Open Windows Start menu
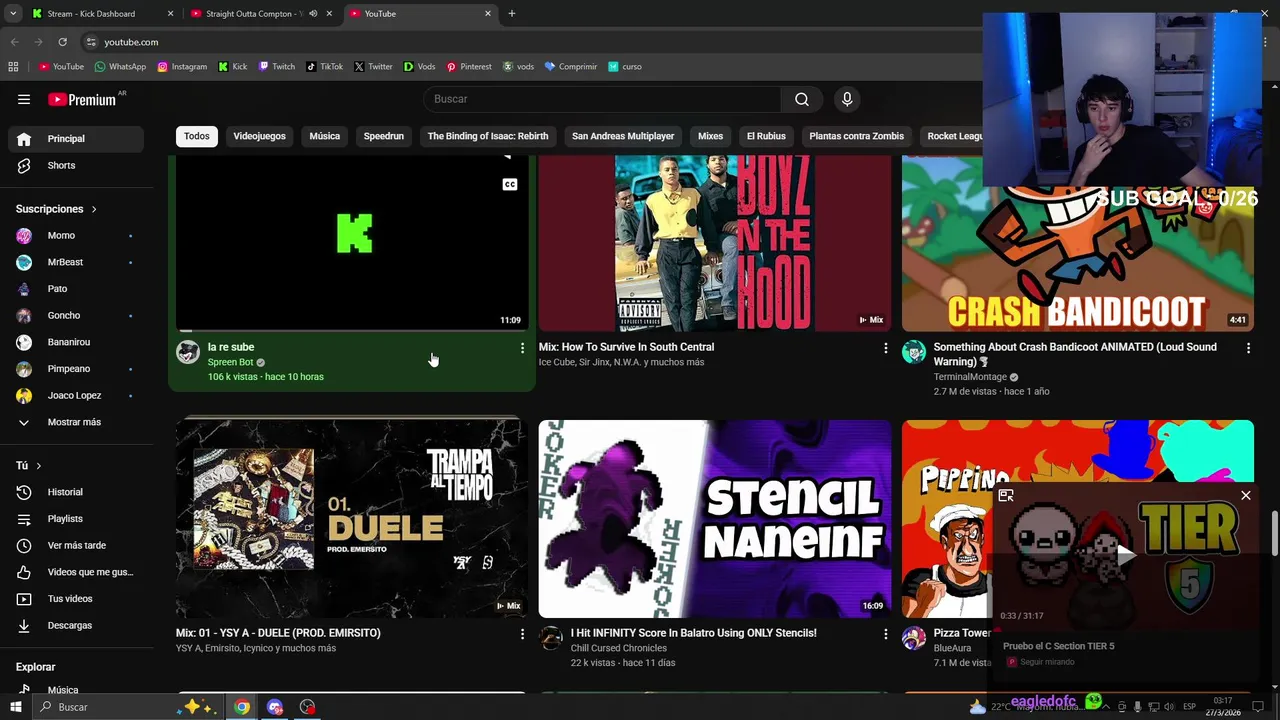The height and width of the screenshot is (720, 1280). 15,707
